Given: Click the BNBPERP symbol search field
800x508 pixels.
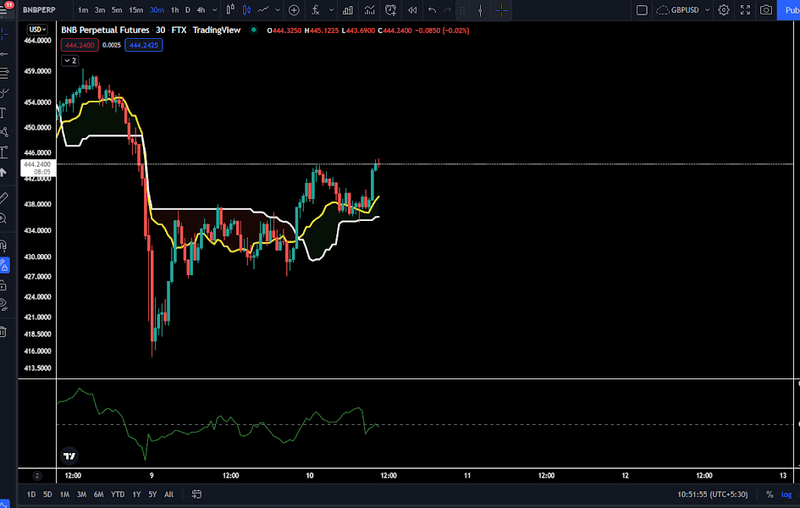Looking at the screenshot, I should 40,10.
